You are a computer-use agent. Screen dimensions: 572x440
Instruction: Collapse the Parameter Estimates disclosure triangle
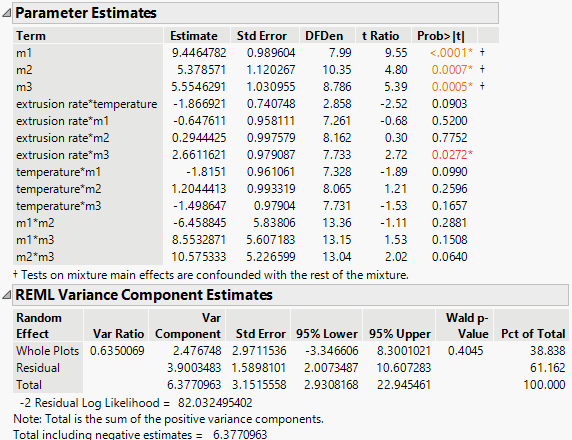(6, 13)
